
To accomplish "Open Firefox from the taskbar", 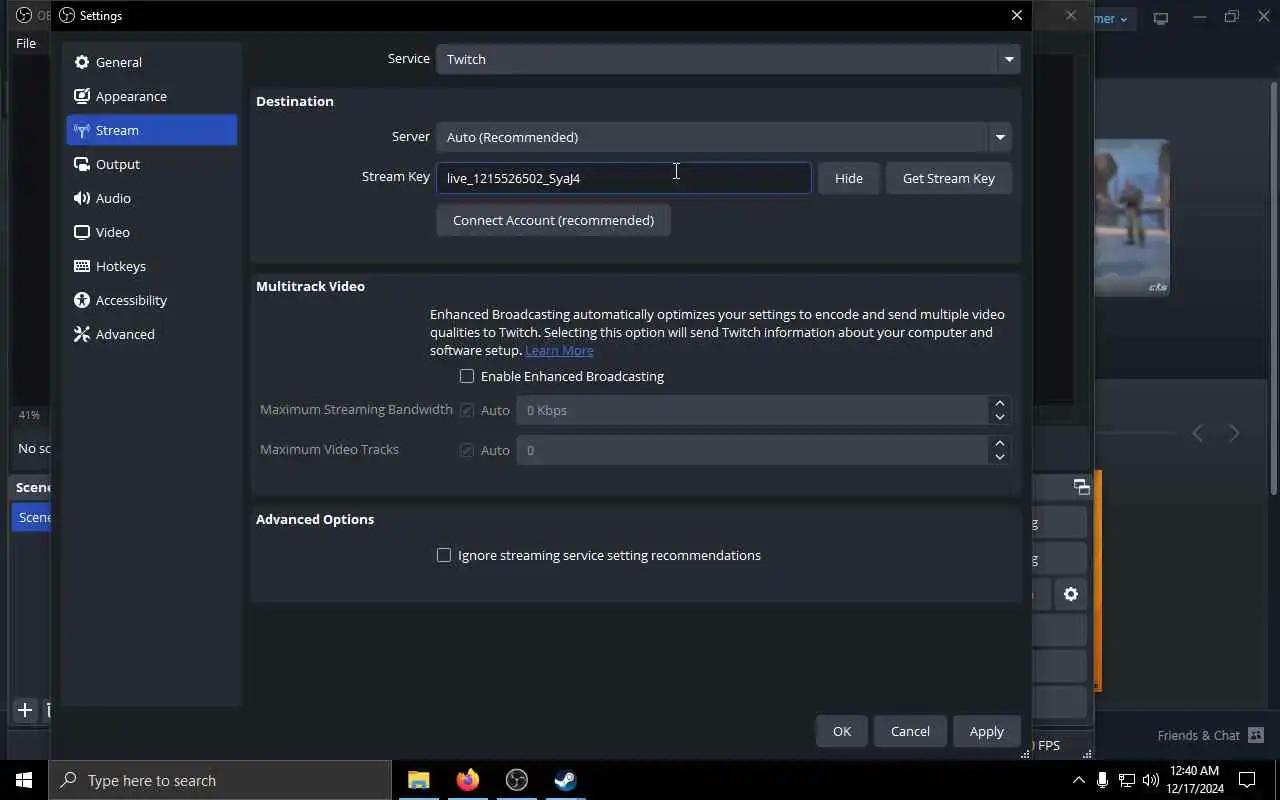I will (468, 780).
